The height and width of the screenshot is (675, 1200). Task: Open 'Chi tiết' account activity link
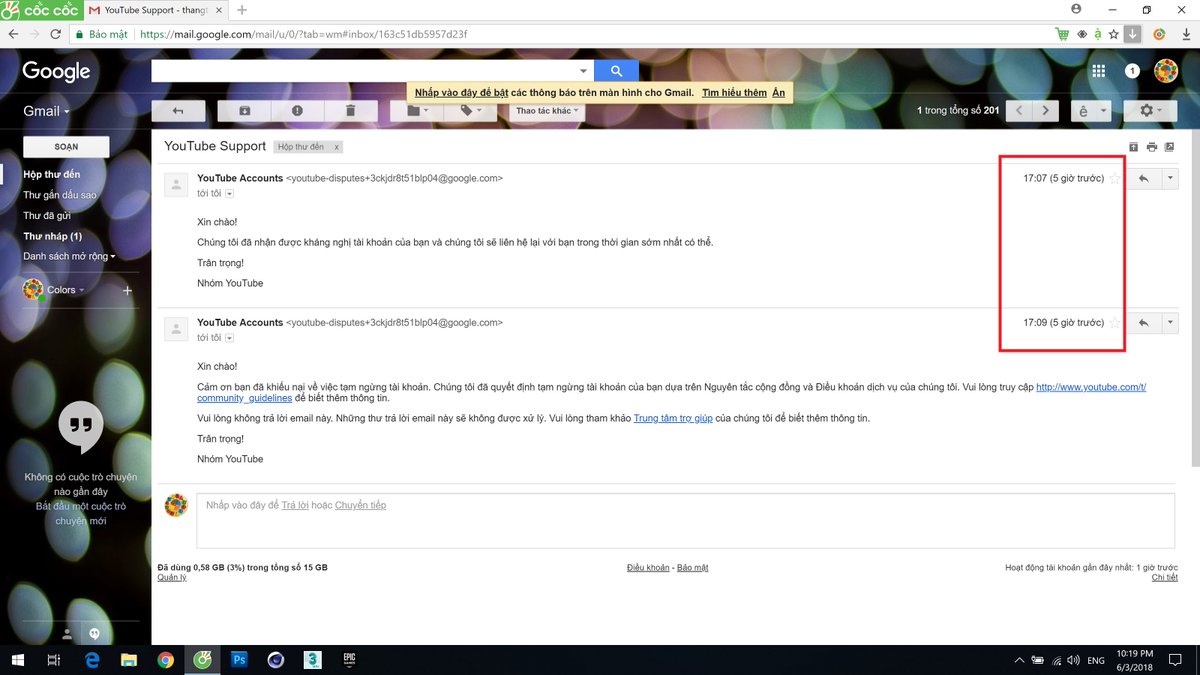[x=1165, y=577]
